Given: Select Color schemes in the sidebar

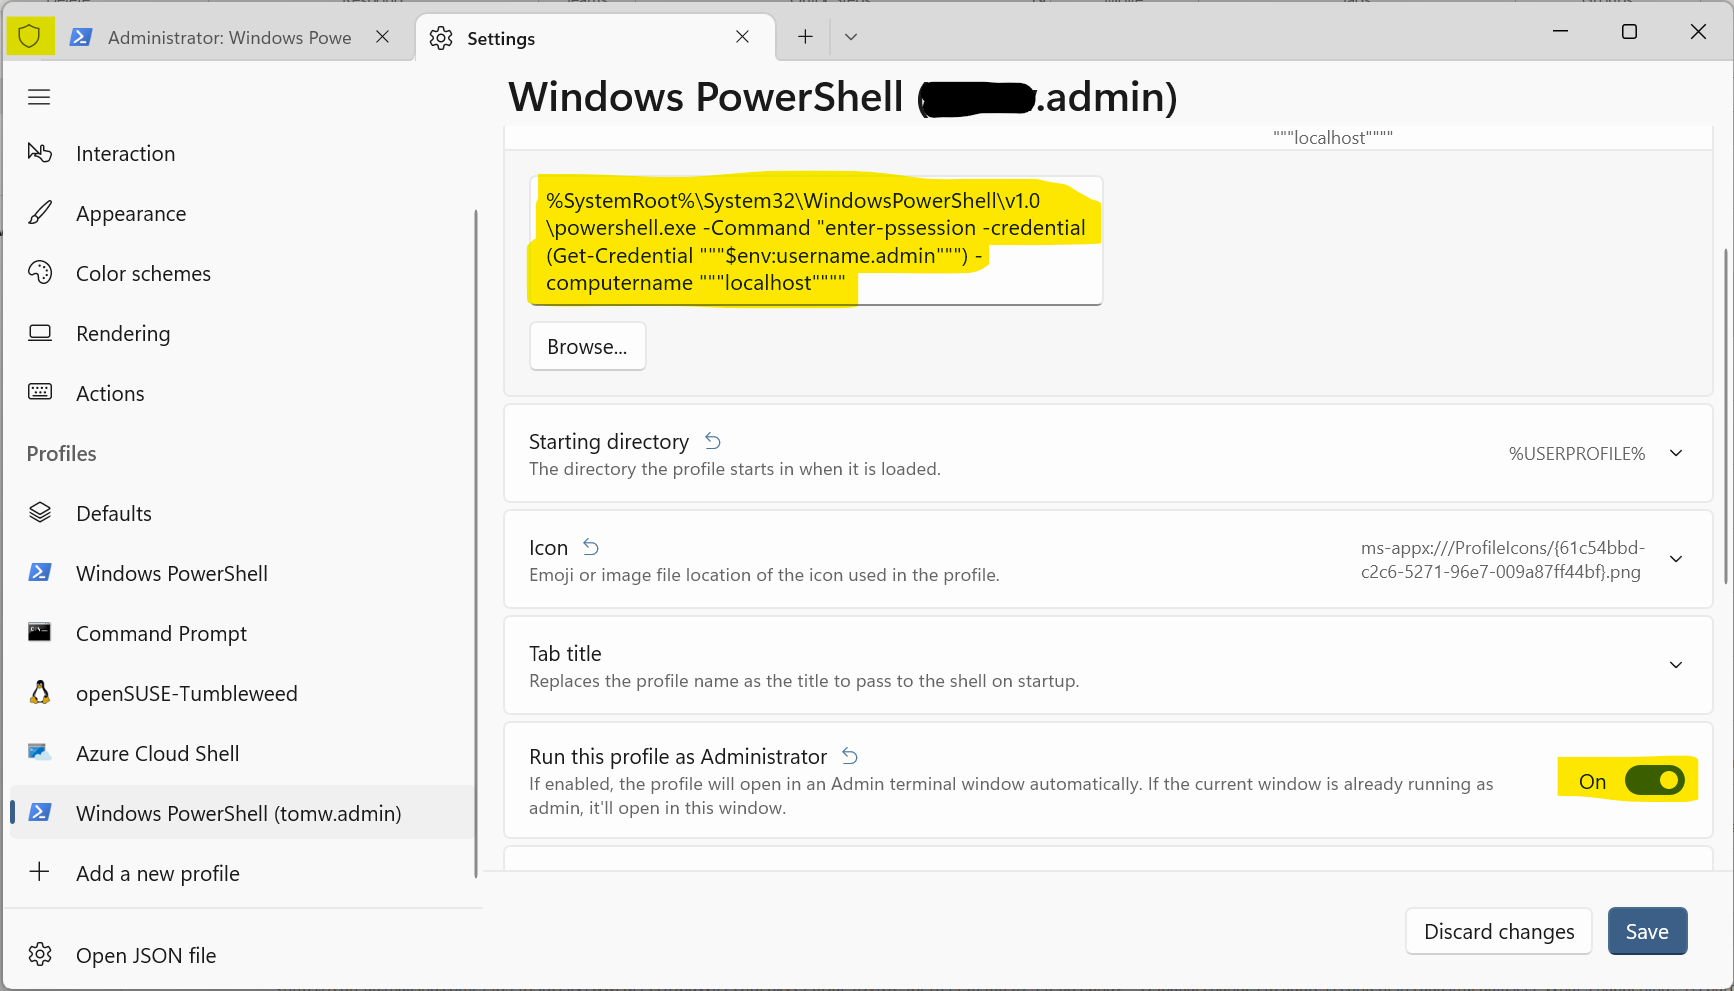Looking at the screenshot, I should [143, 273].
